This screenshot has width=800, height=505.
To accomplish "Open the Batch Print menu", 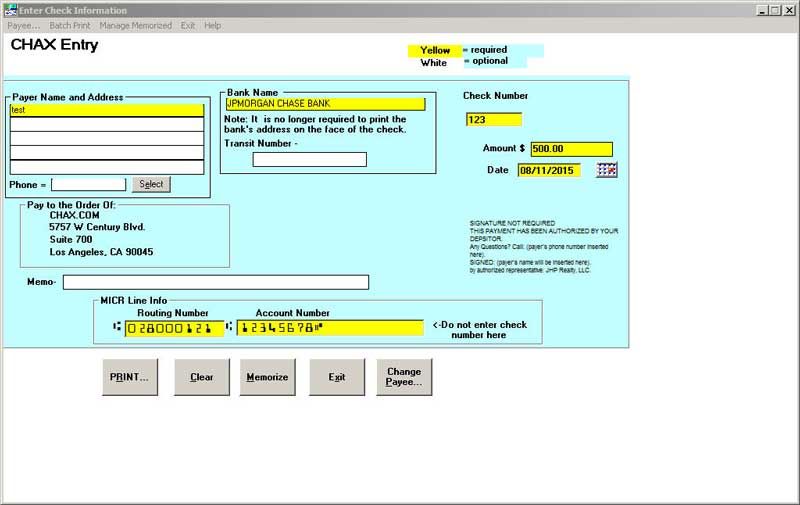I will tap(68, 25).
